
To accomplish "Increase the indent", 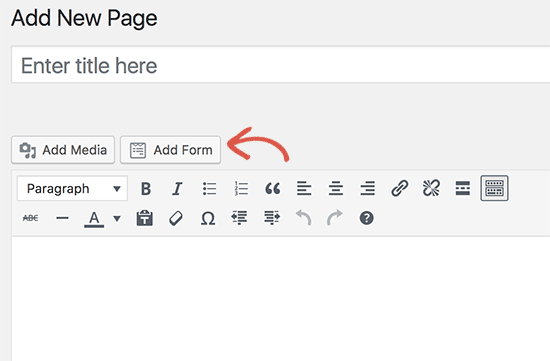I will 271,218.
